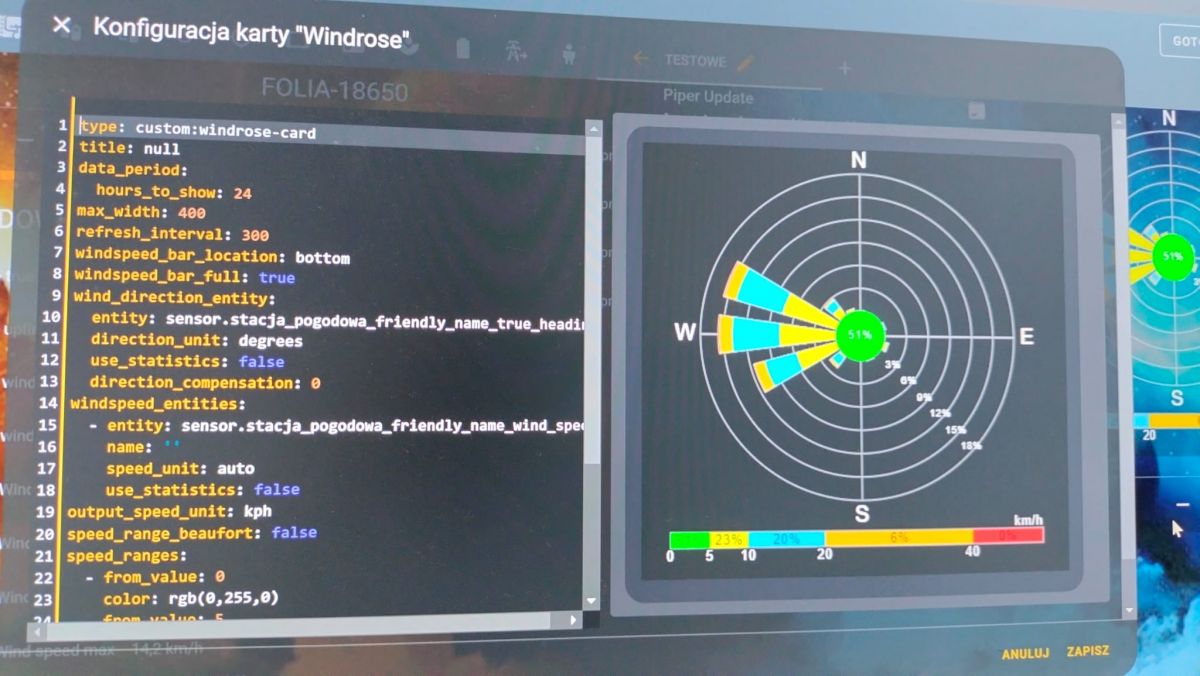Click the true_heading entity line 10
The height and width of the screenshot is (676, 1200).
click(x=337, y=319)
